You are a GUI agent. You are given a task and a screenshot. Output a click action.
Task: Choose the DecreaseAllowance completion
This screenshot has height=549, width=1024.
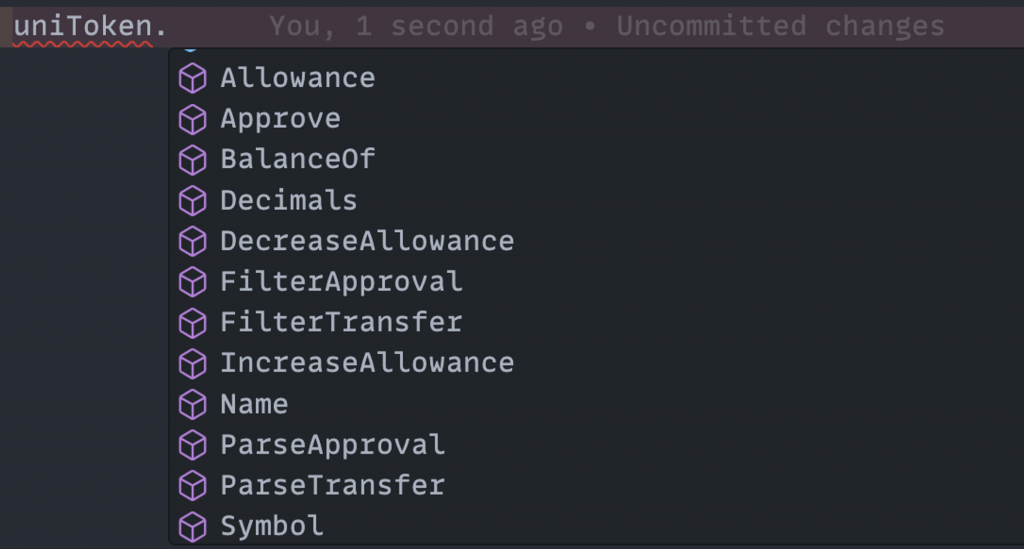596,242
